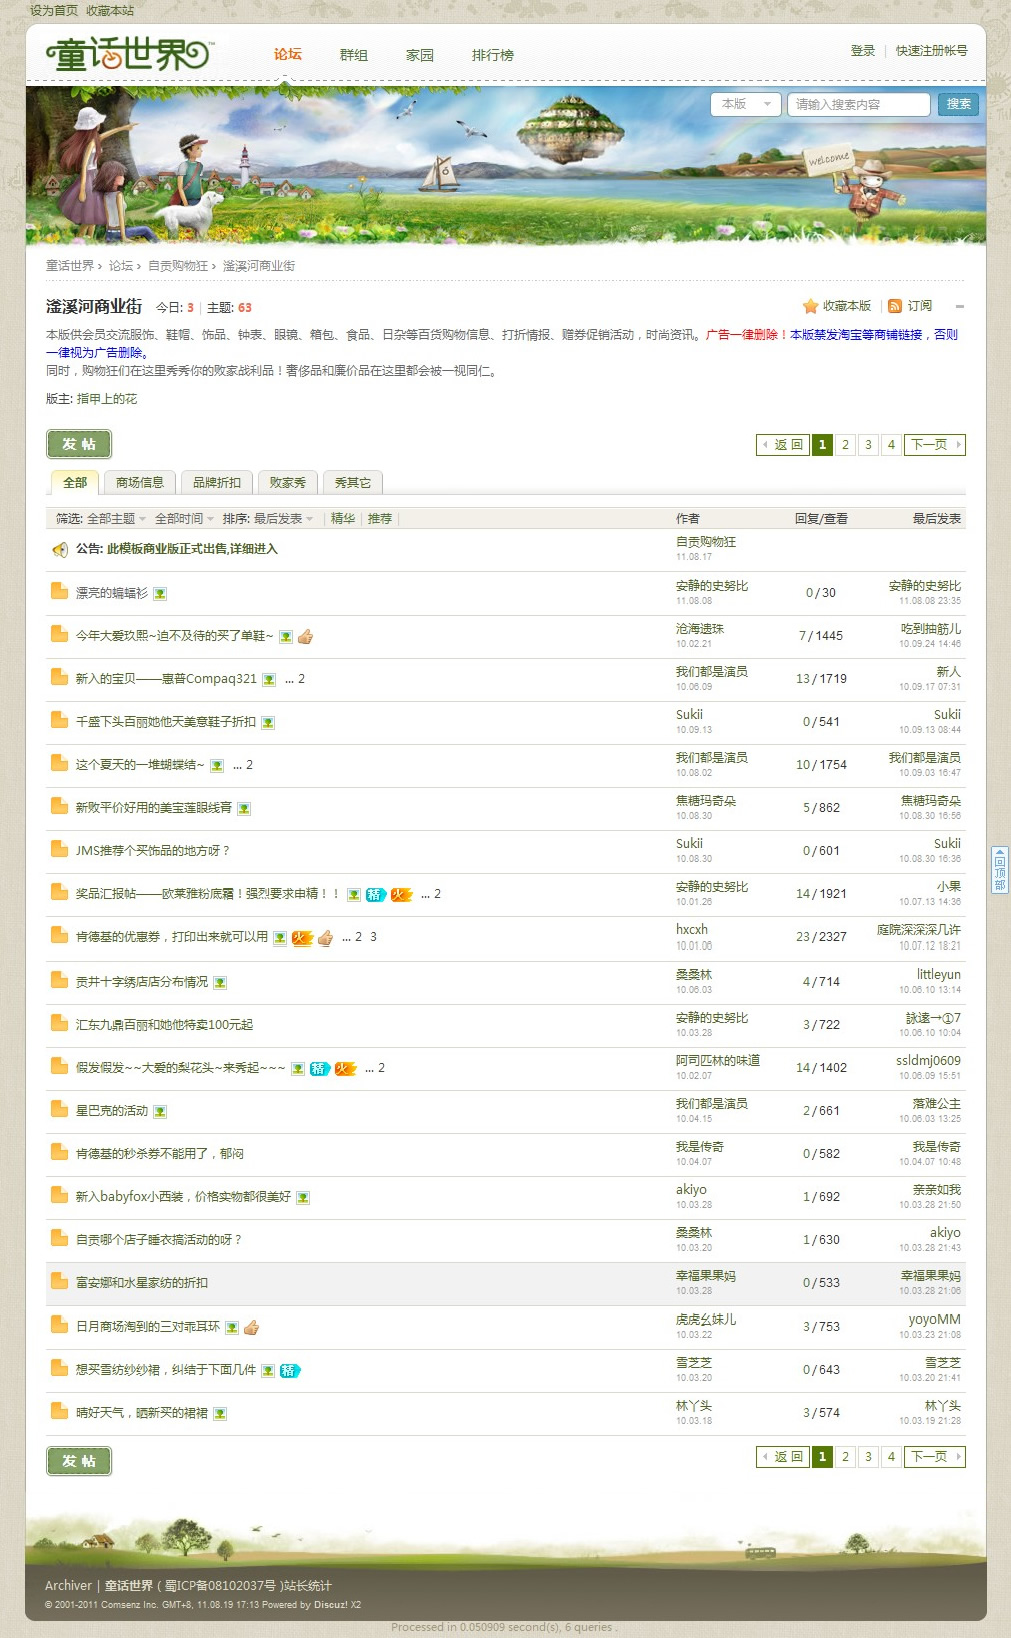
Task: Click the 精 badge on 想买雪纺纱纱裙 thread
Action: pos(290,1370)
